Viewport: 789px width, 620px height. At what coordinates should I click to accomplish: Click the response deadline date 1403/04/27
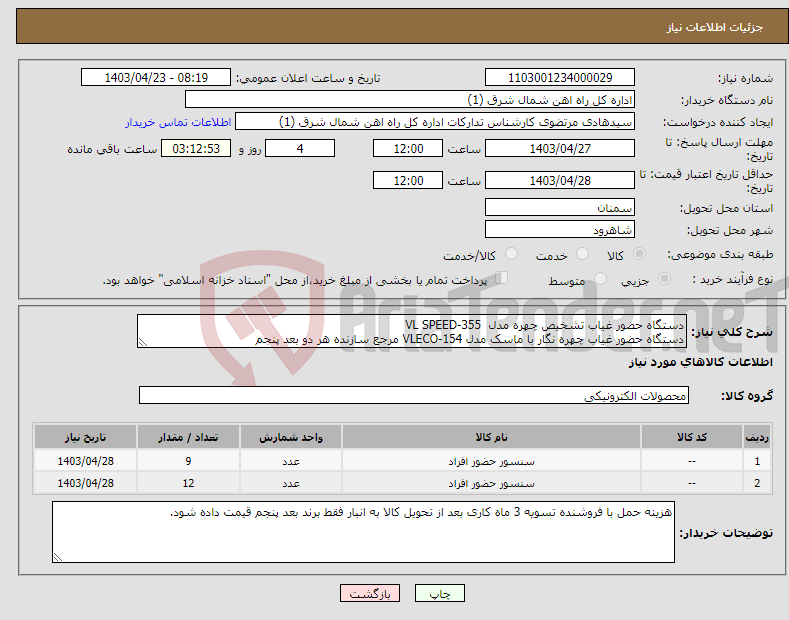tap(560, 148)
